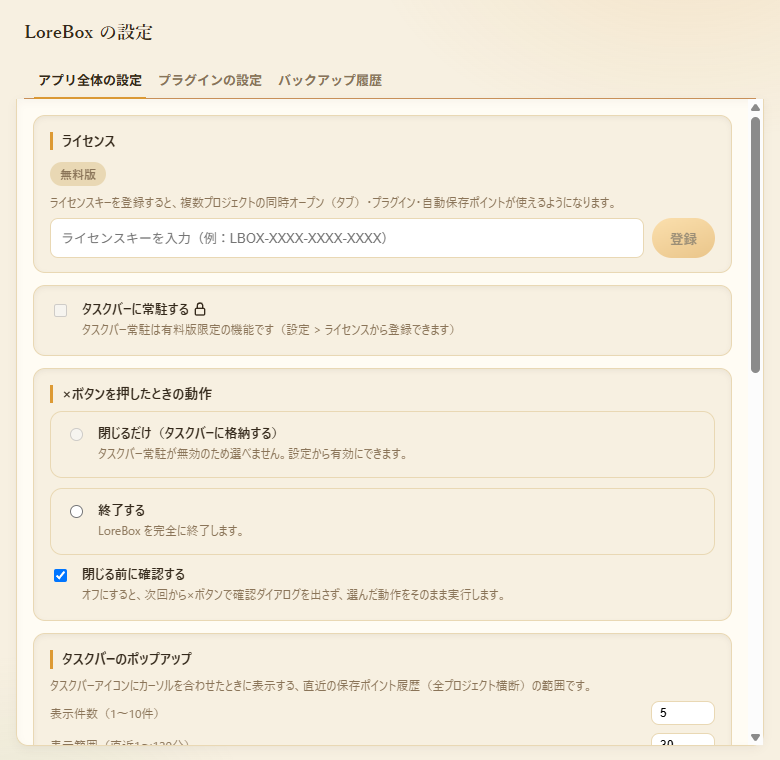Click the vertical scrollbar thumb

[x=755, y=245]
